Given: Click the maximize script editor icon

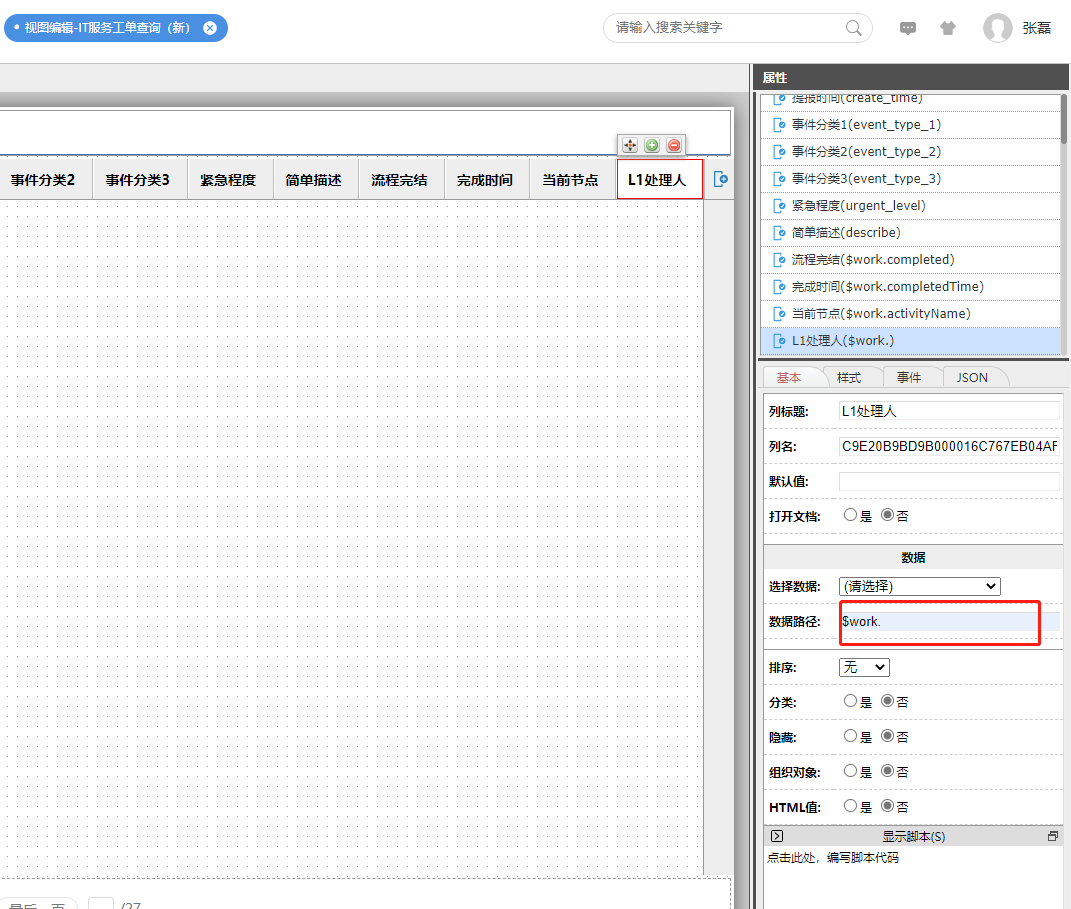Looking at the screenshot, I should (x=1052, y=836).
